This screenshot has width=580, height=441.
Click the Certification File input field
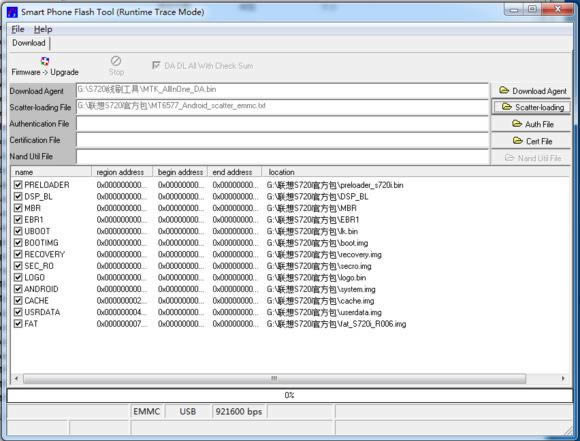(283, 140)
